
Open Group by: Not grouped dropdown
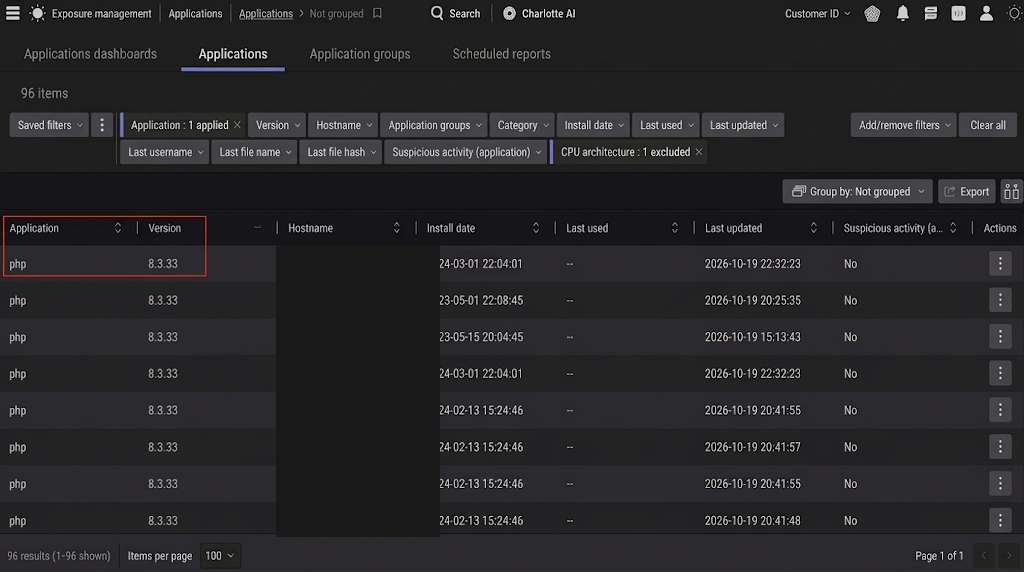point(858,191)
